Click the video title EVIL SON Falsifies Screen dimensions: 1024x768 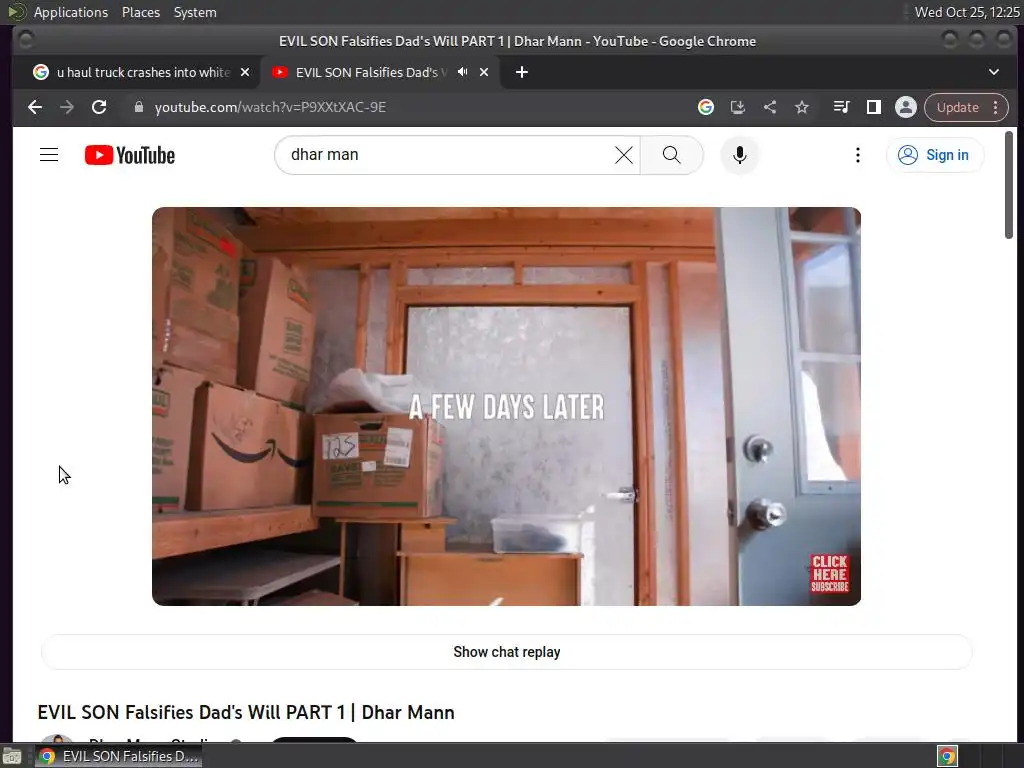click(246, 712)
